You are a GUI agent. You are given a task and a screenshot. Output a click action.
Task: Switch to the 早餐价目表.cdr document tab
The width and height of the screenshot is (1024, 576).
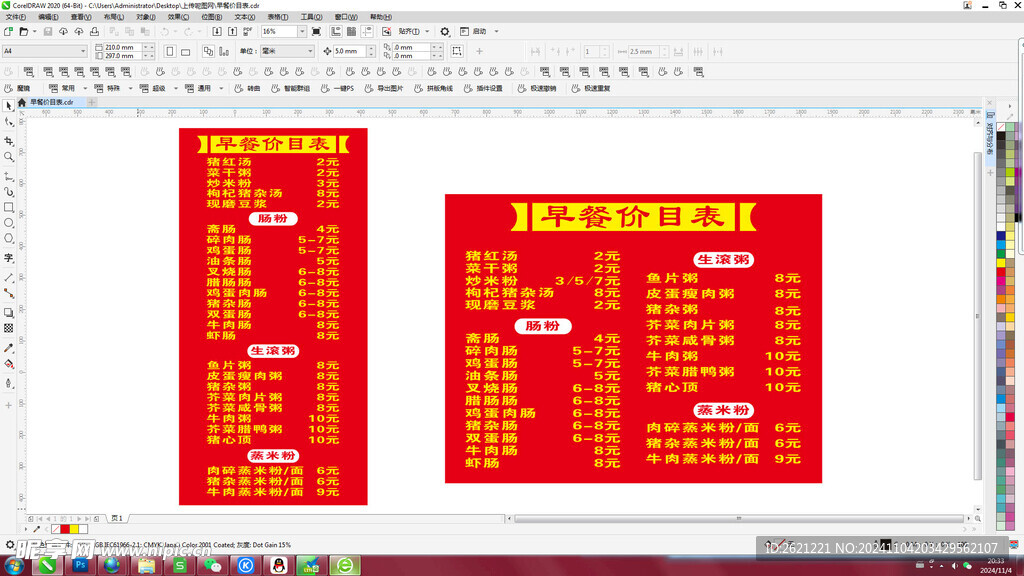pos(50,102)
